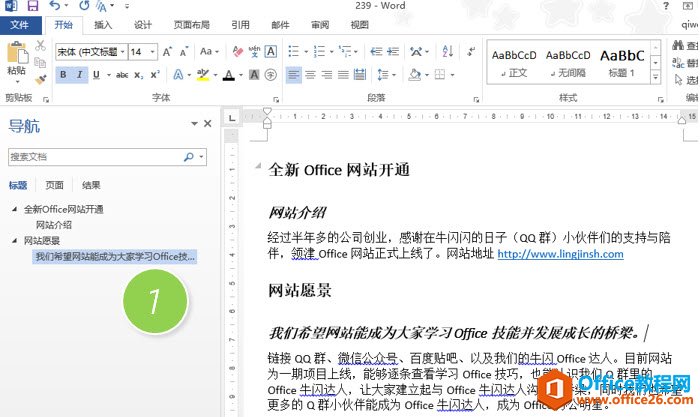
Task: Click the search magnifier in navigation pane
Action: click(x=189, y=157)
